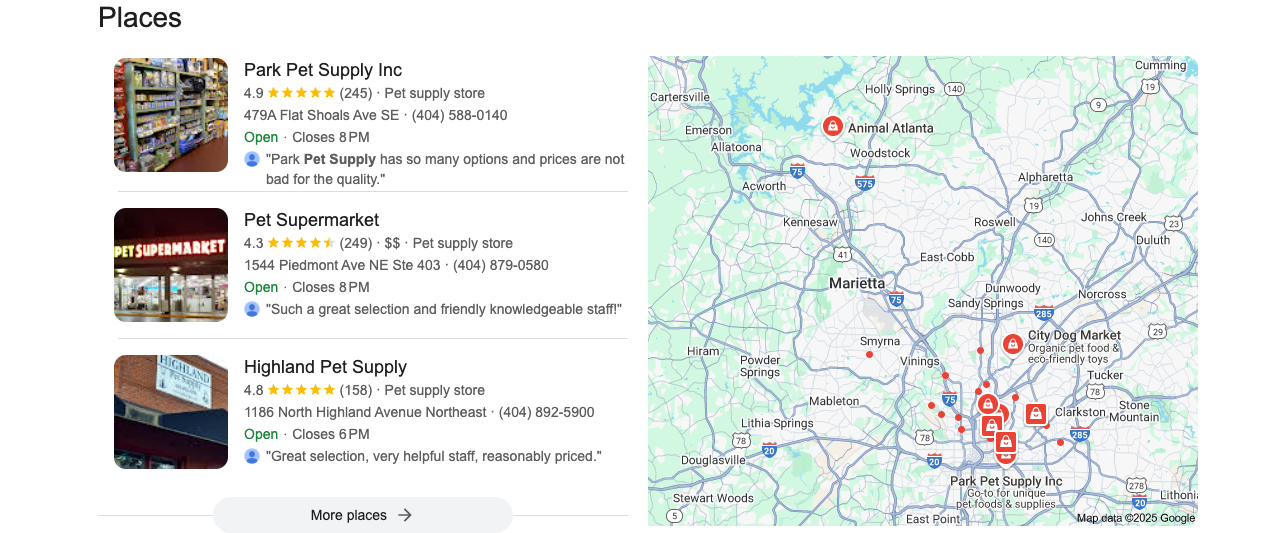Open the Highland Pet Supply listing title
1280x533 pixels.
click(325, 367)
